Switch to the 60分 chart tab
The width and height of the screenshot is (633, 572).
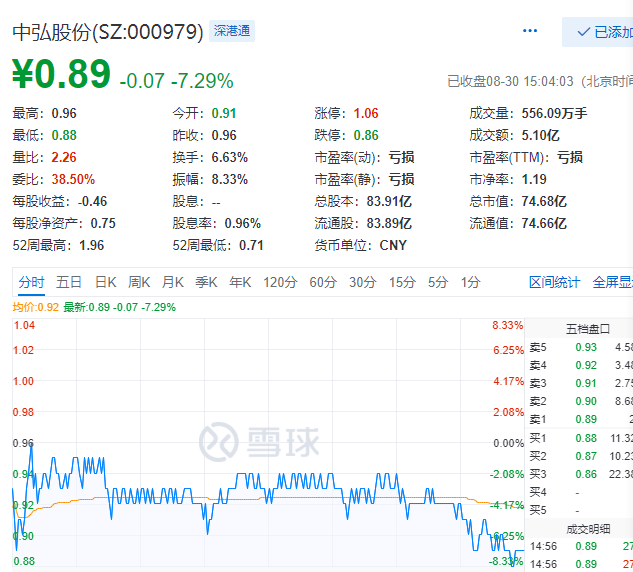point(323,282)
